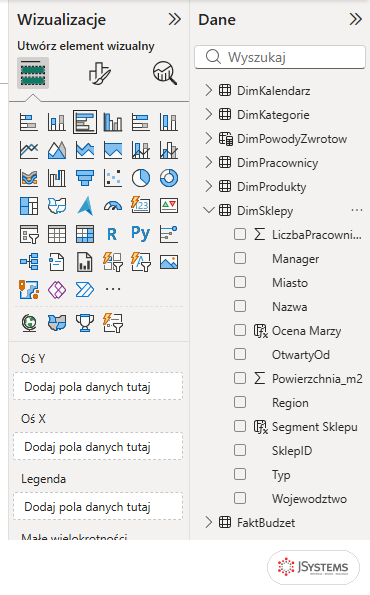Image resolution: width=370 pixels, height=595 pixels.
Task: Select the table visual
Action: click(57, 234)
